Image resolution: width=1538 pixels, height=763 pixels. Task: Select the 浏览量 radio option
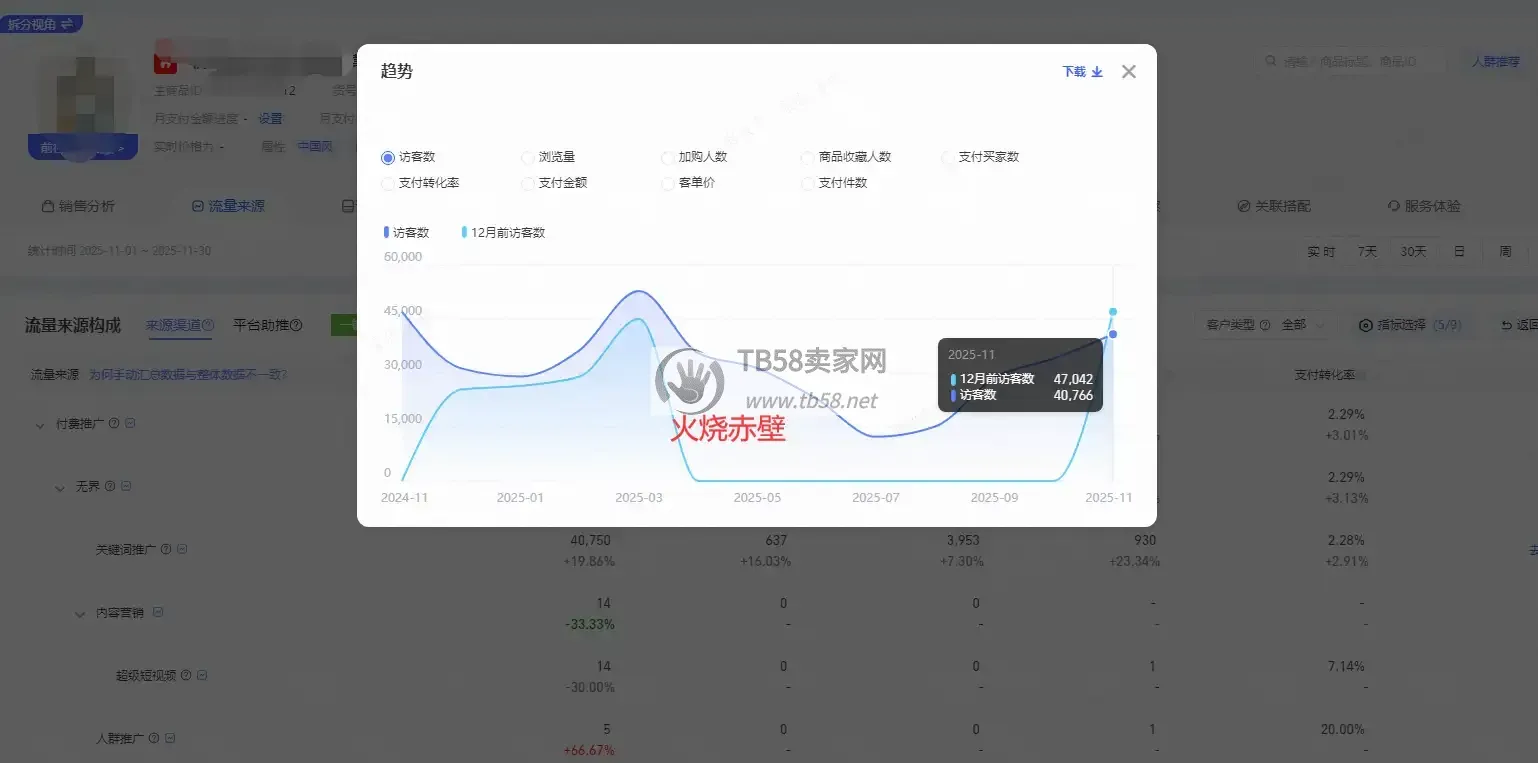click(528, 157)
